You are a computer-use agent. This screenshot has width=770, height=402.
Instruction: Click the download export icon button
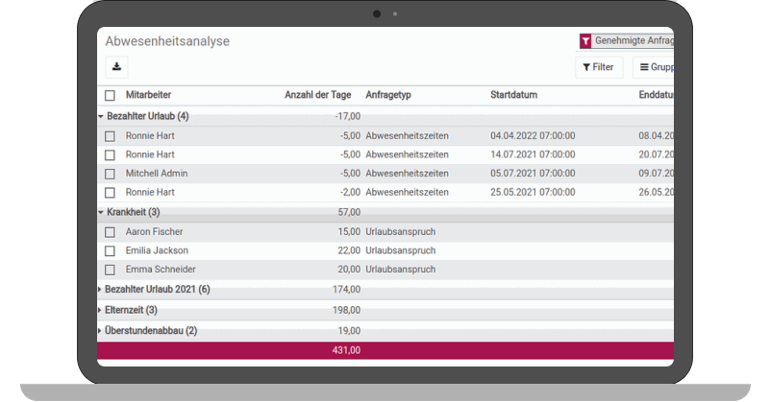pos(117,67)
